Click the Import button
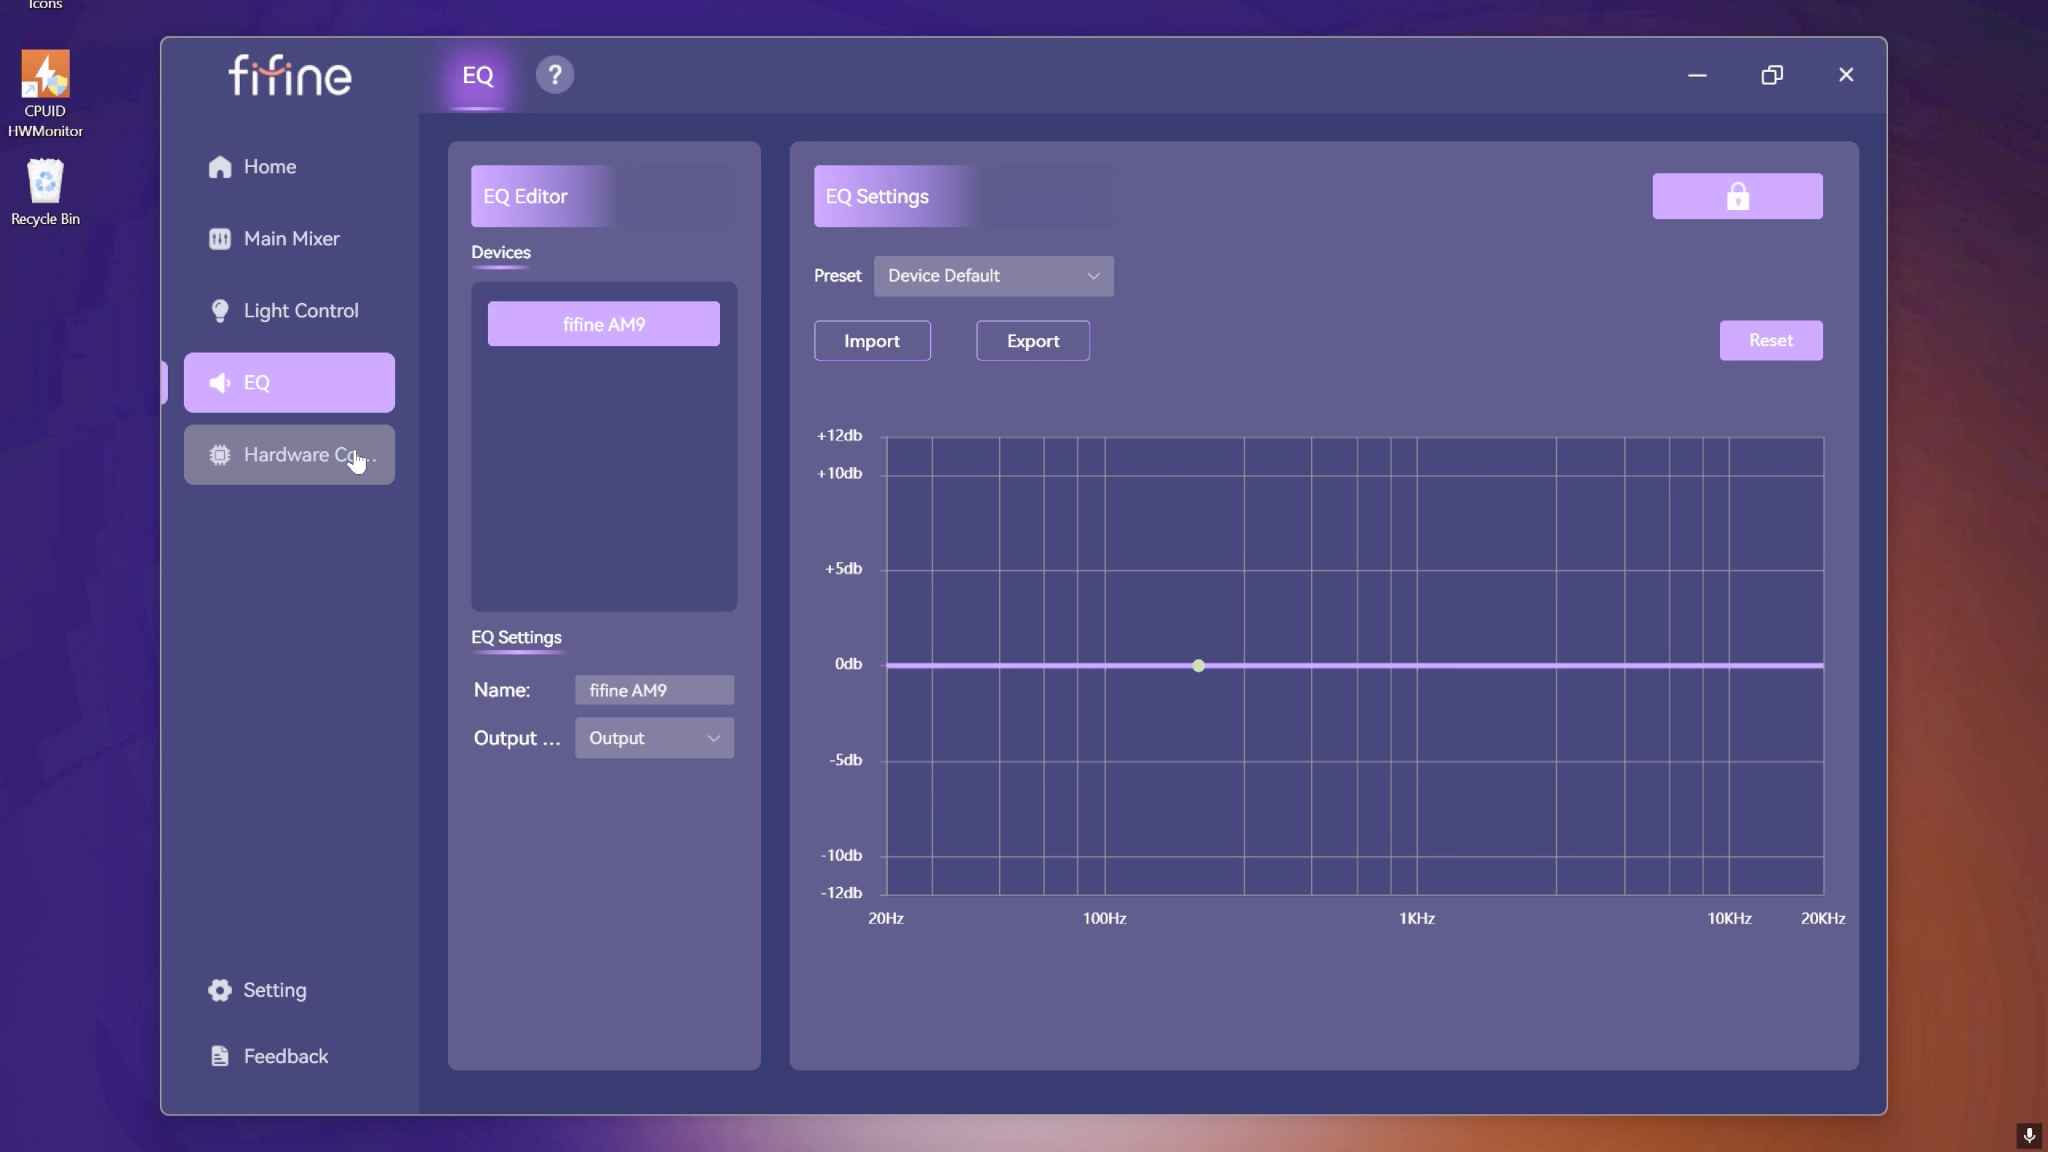This screenshot has height=1152, width=2048. (872, 341)
